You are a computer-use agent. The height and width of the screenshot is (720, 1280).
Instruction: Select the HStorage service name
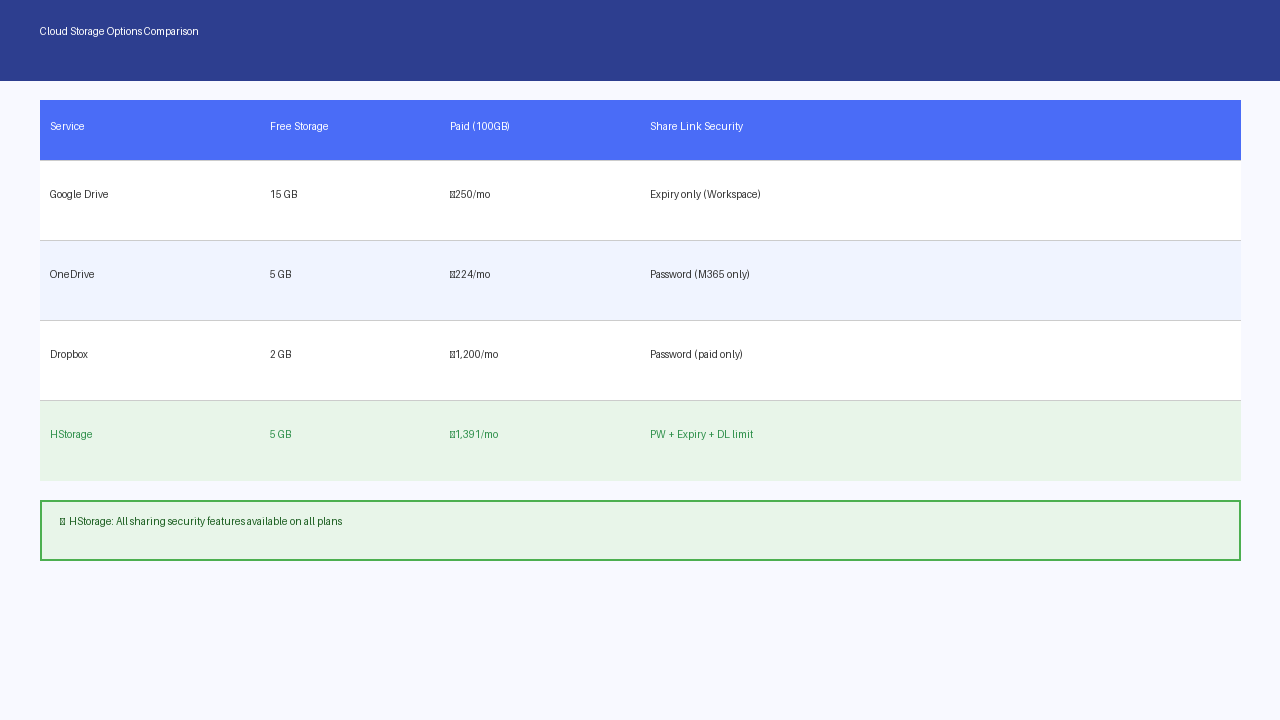tap(71, 435)
